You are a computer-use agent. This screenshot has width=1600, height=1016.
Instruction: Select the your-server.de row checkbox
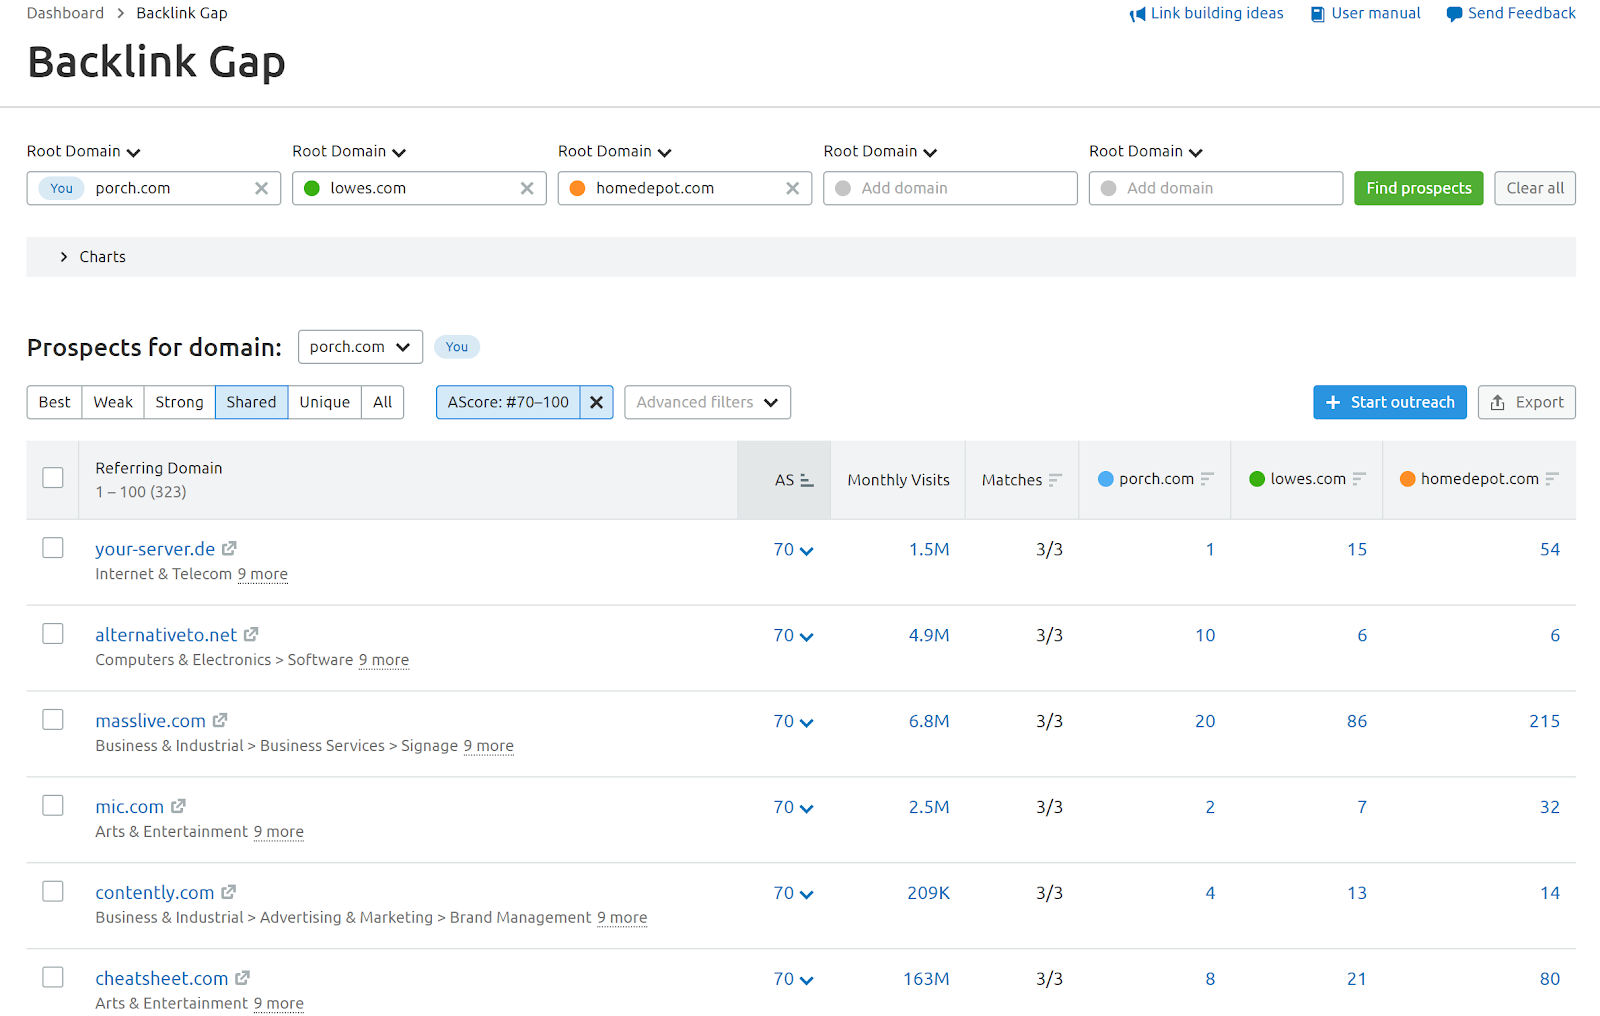point(53,548)
